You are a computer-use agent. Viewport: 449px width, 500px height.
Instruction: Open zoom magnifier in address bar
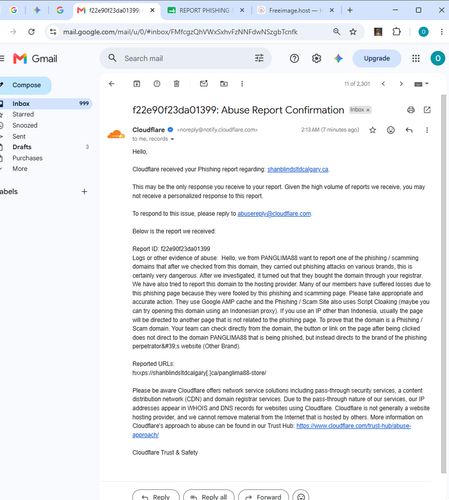[337, 32]
